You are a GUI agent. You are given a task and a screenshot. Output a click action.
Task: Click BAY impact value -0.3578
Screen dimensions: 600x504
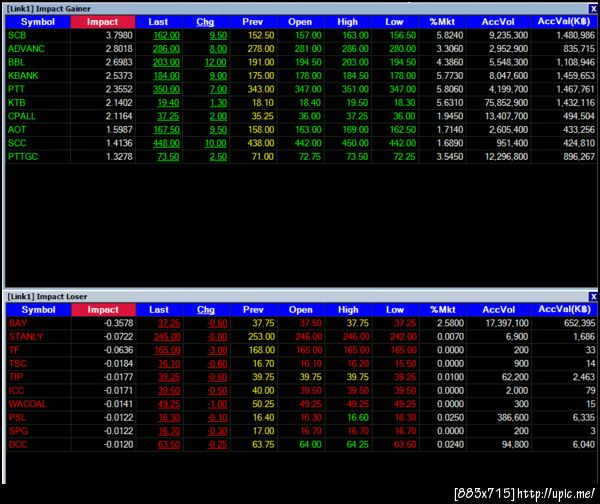pyautogui.click(x=119, y=323)
